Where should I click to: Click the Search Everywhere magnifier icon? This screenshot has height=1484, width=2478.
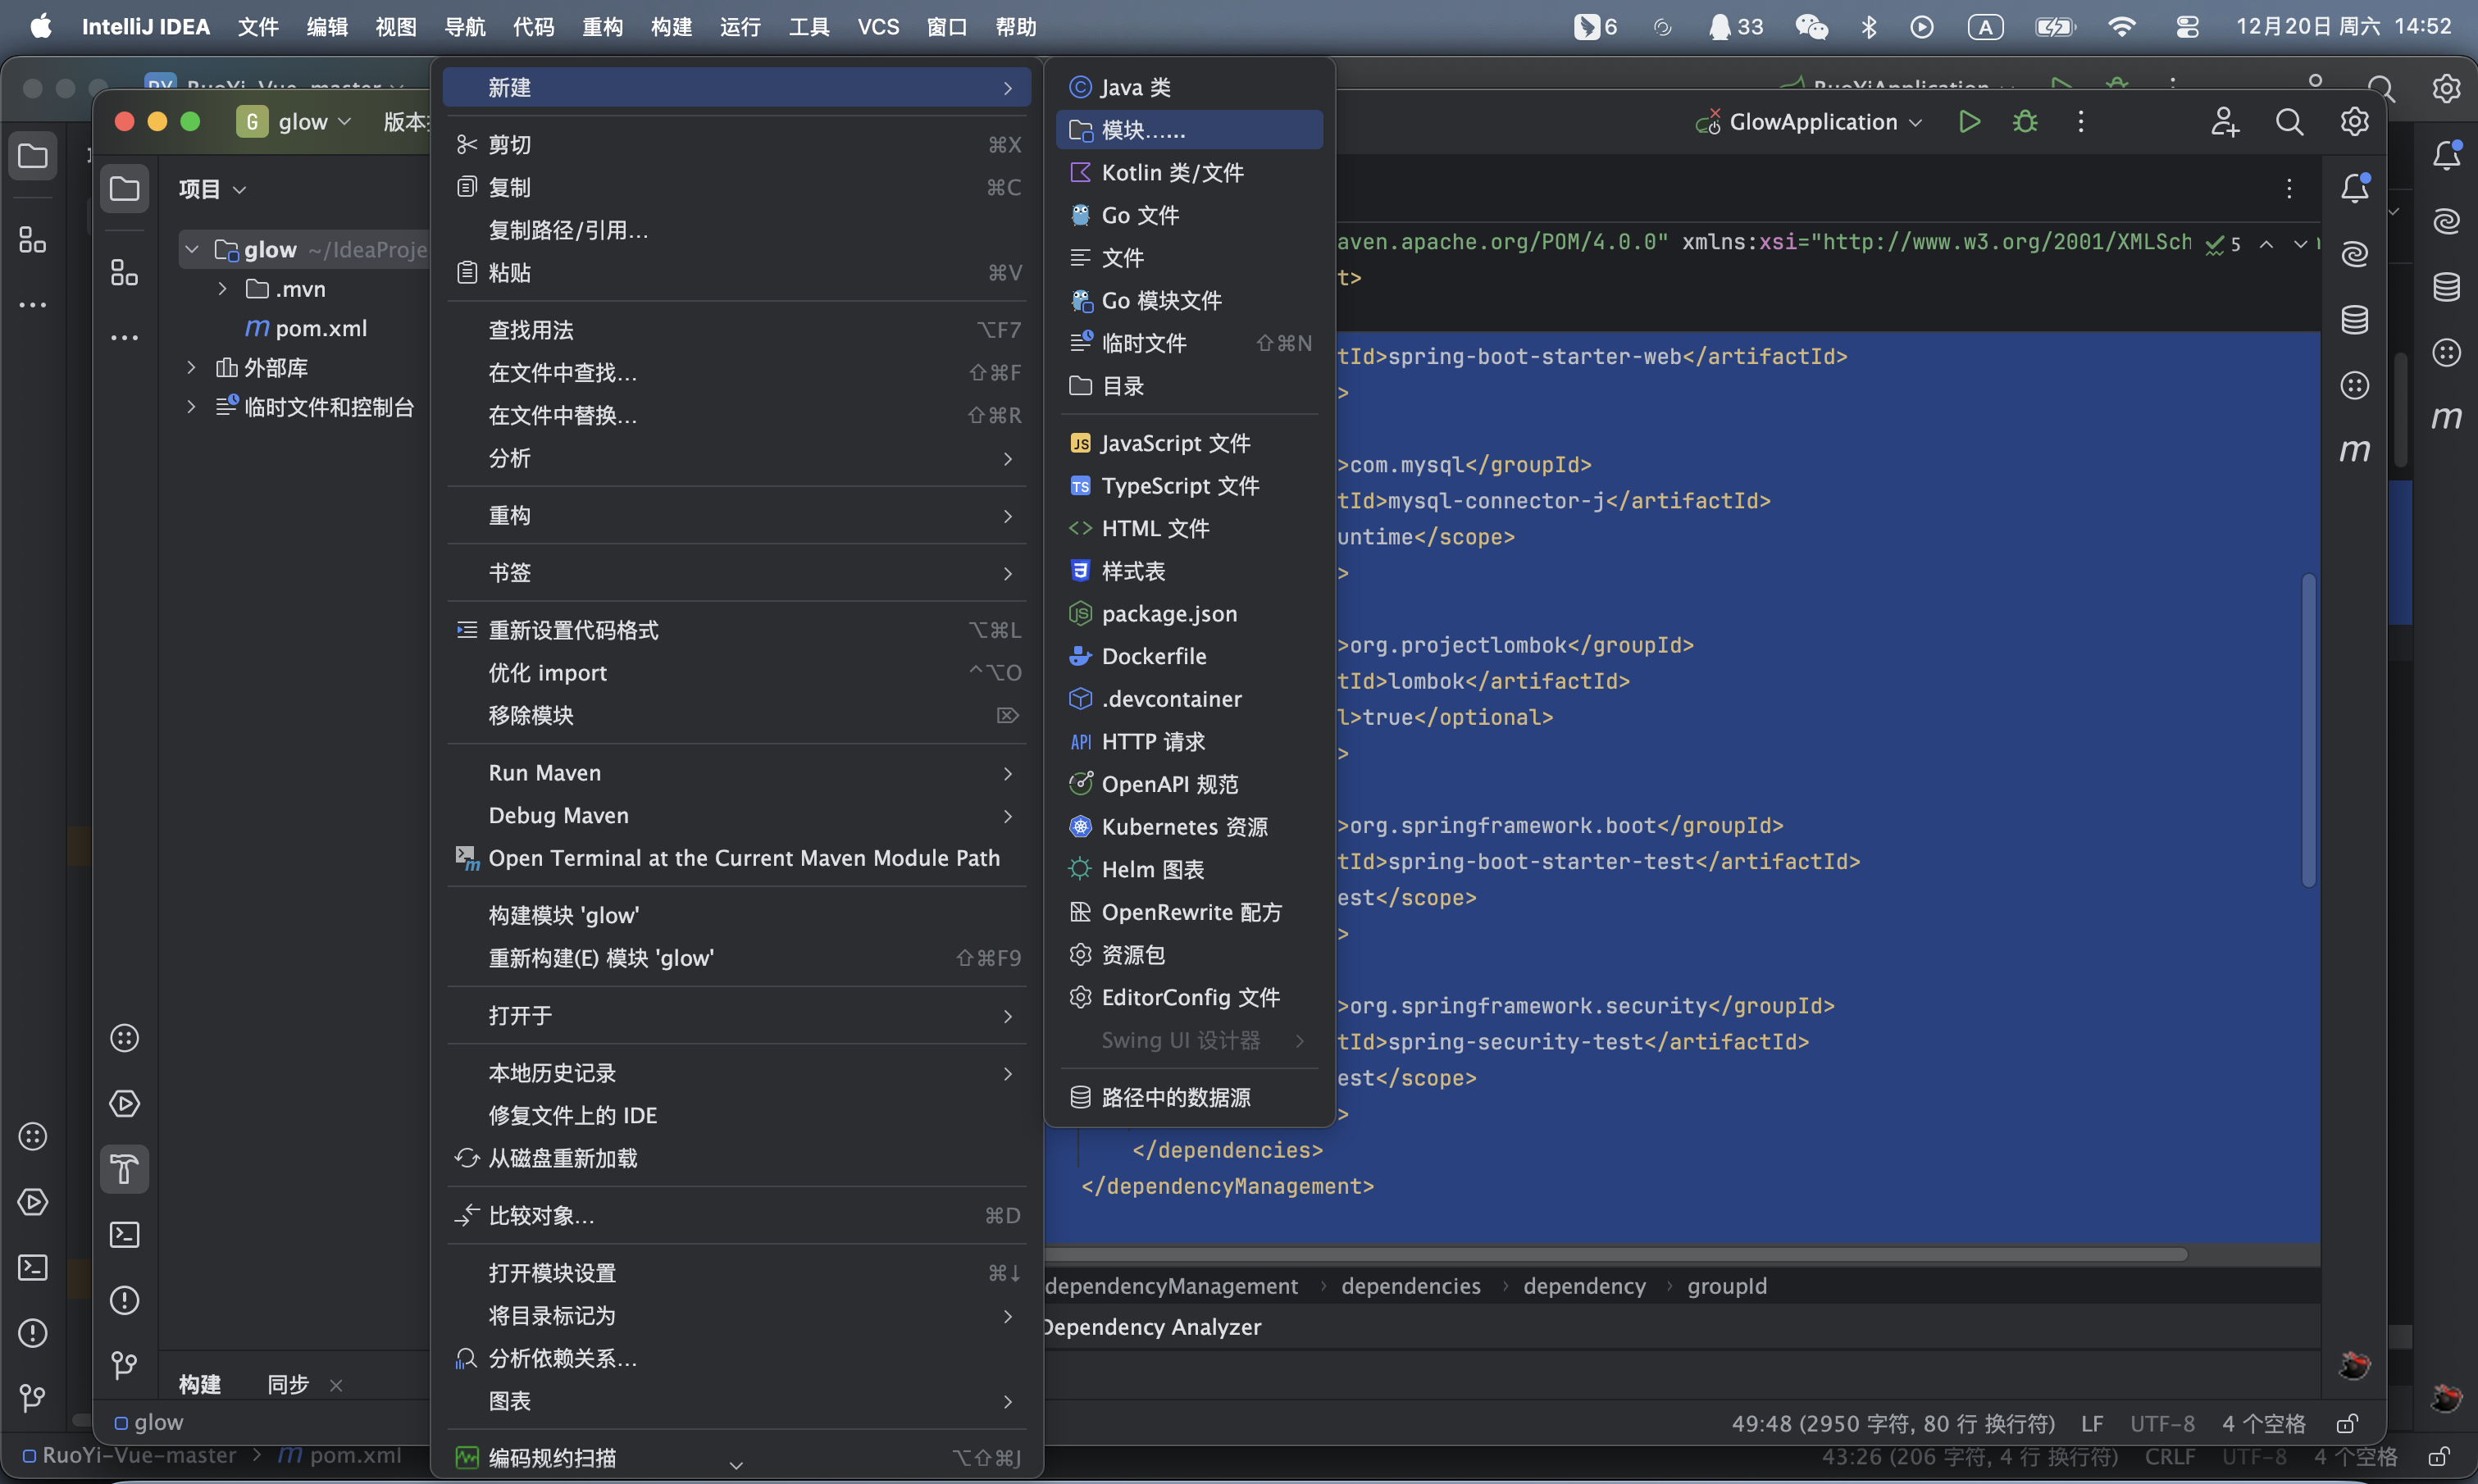pyautogui.click(x=2289, y=122)
